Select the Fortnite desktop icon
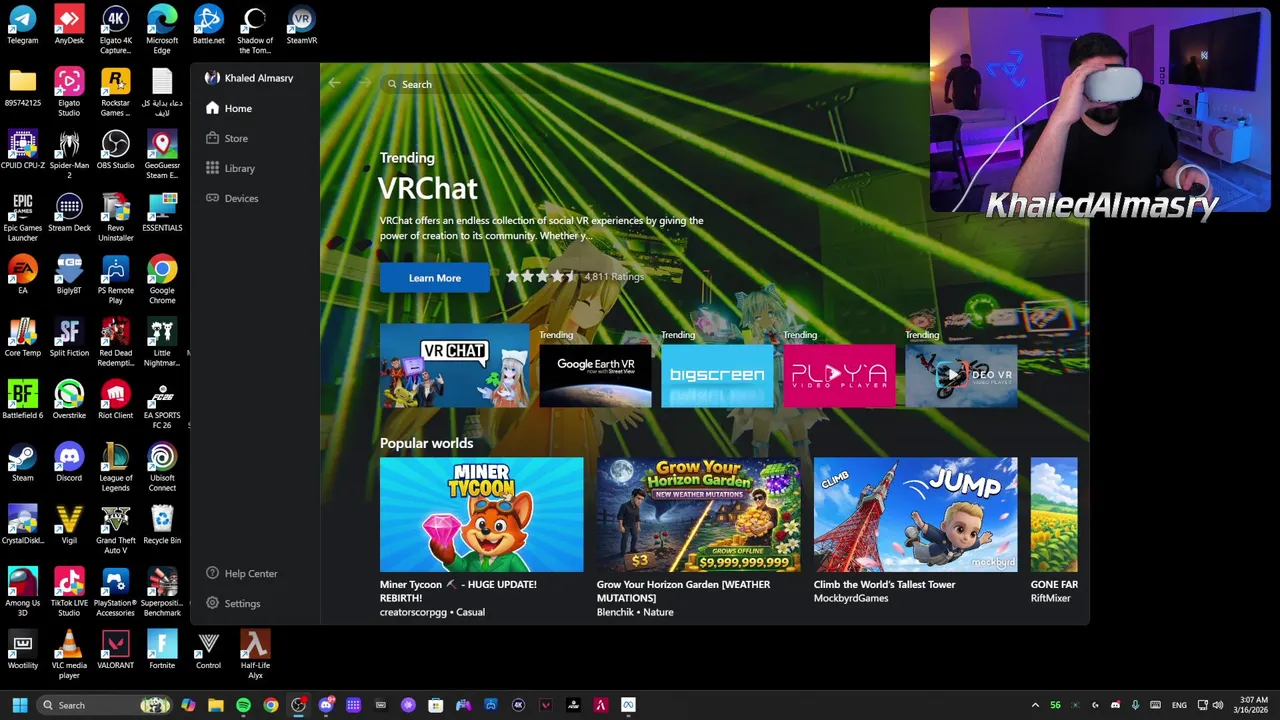Viewport: 1280px width, 720px height. [x=162, y=650]
